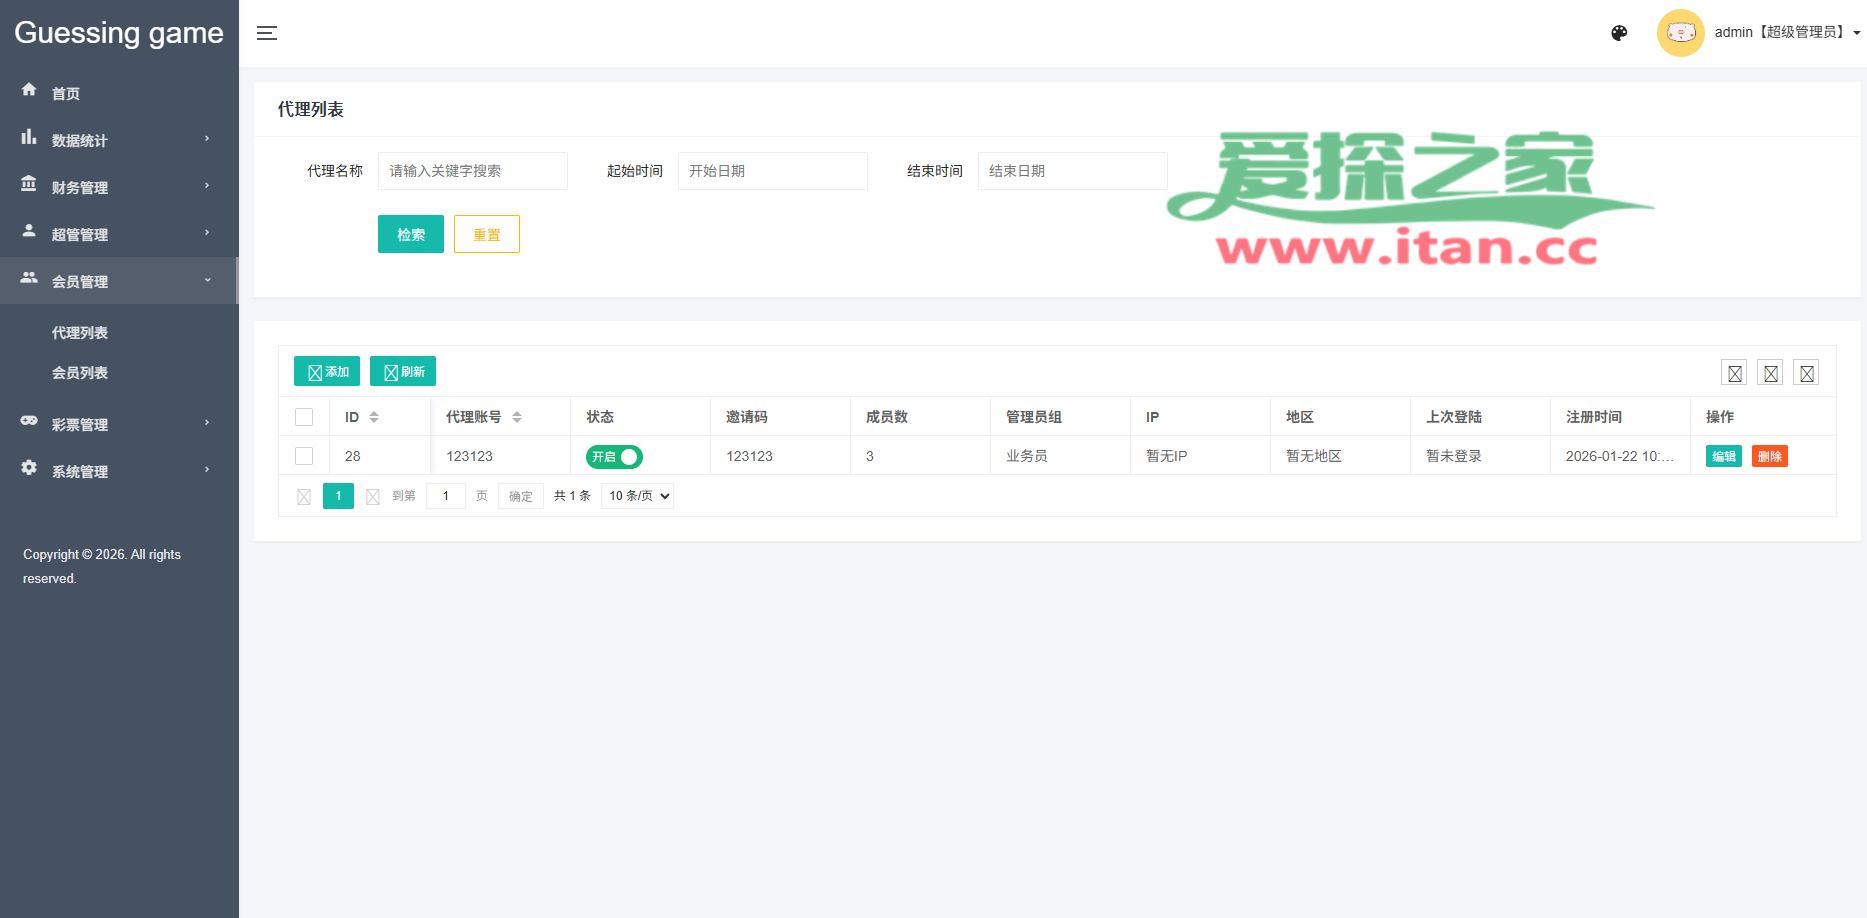The height and width of the screenshot is (918, 1867).
Task: Click the admin avatar picture
Action: click(1680, 33)
